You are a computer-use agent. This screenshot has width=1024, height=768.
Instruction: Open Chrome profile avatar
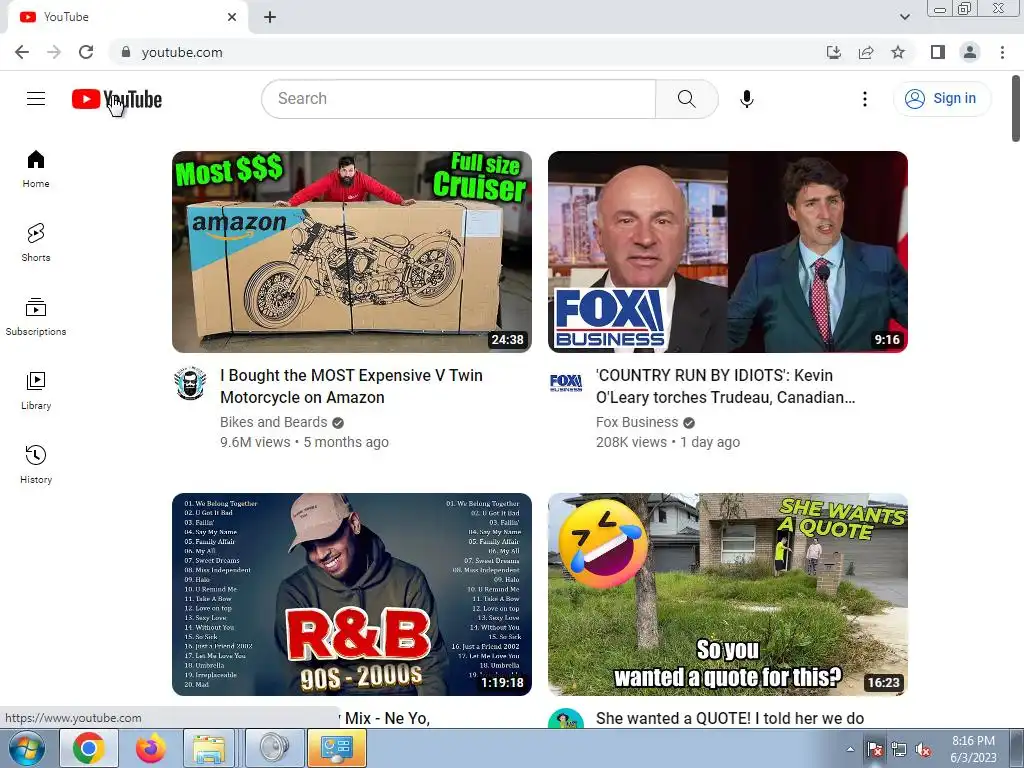tap(970, 52)
